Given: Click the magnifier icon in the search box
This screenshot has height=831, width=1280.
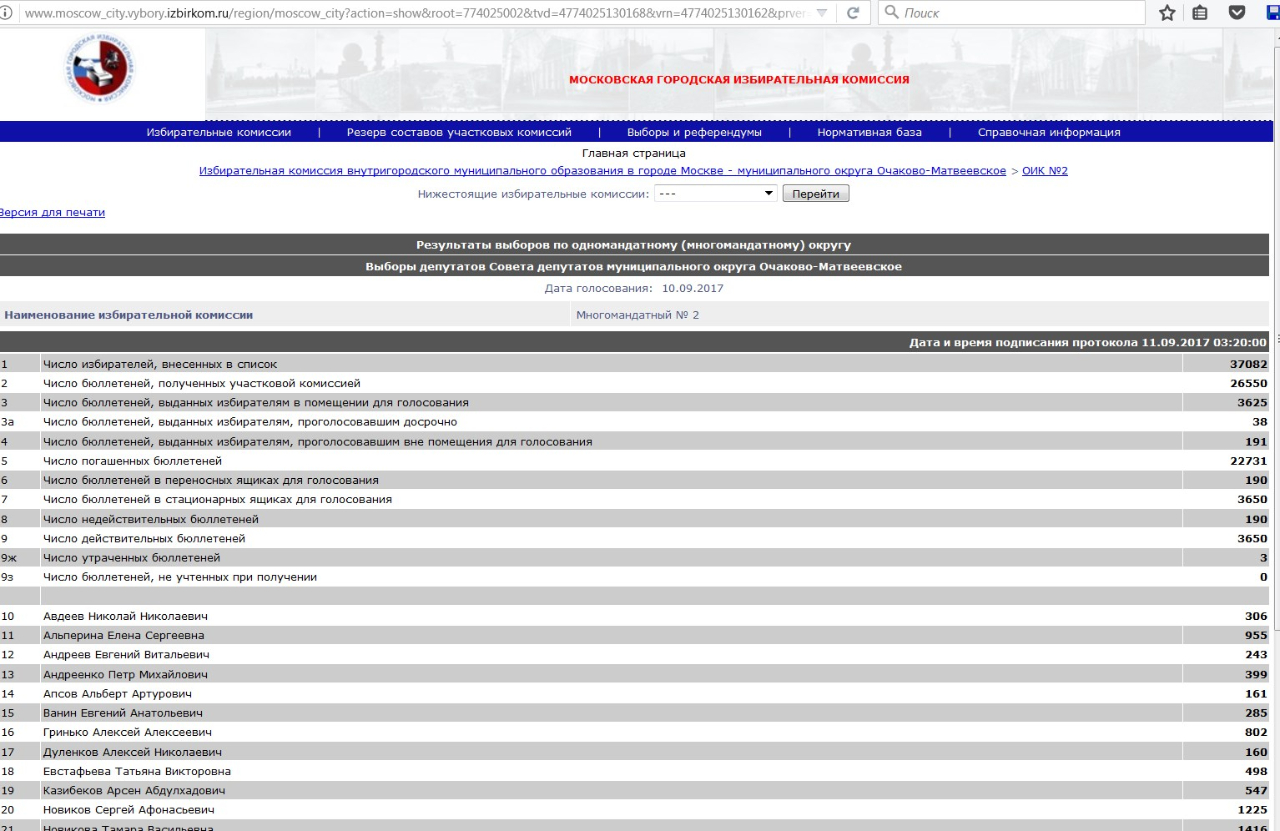Looking at the screenshot, I should [890, 13].
